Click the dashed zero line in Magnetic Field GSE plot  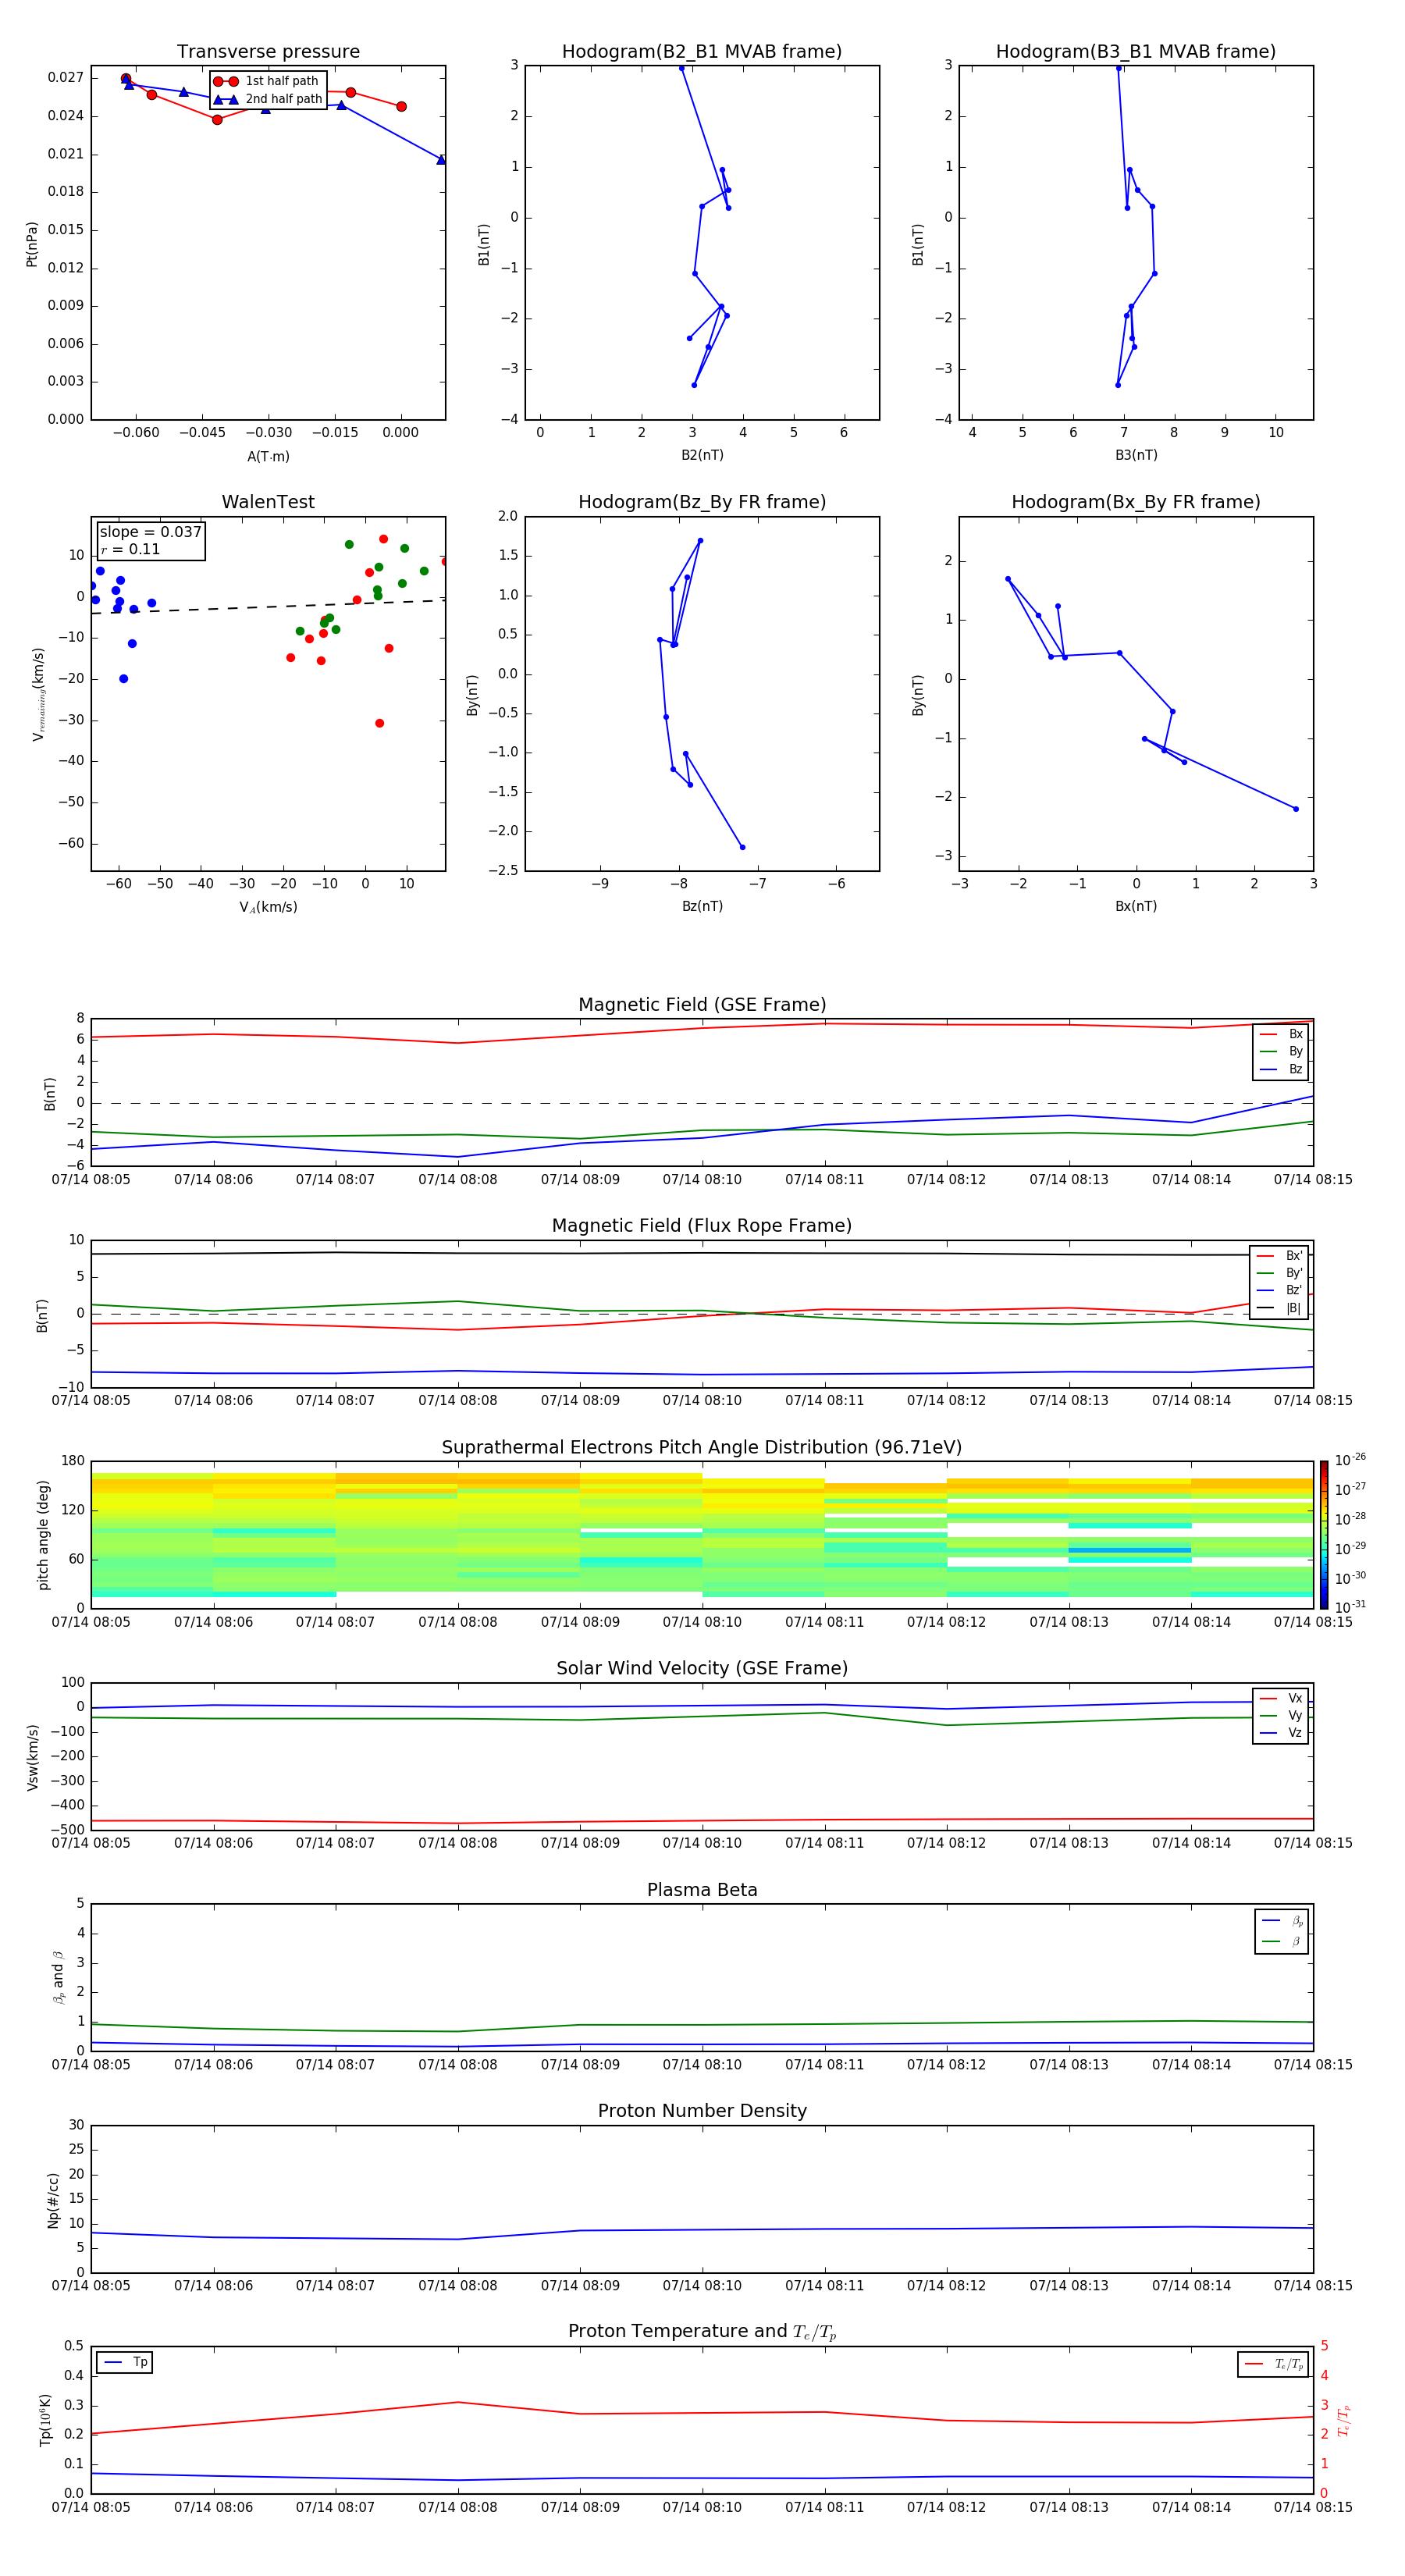click(702, 1103)
